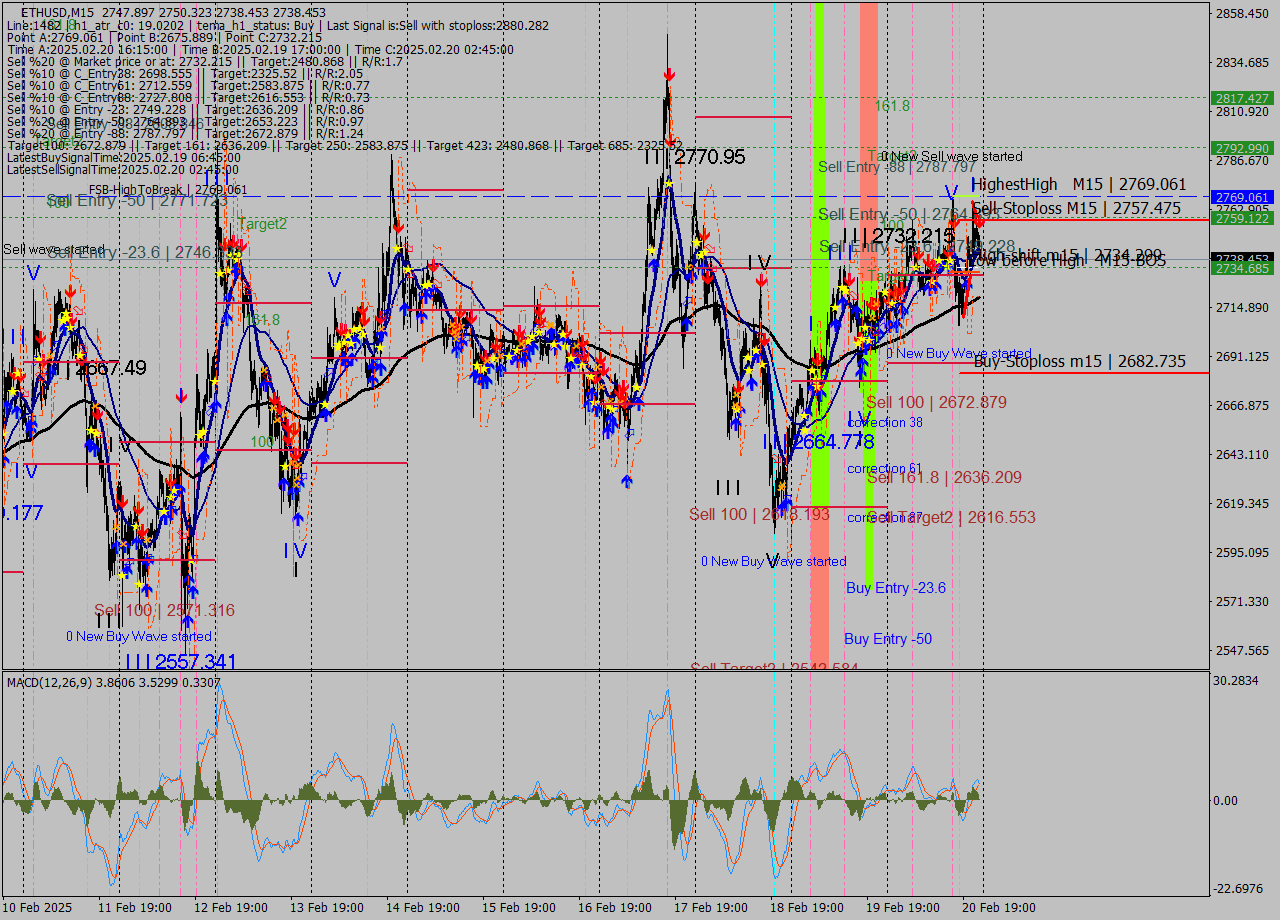Select the blue up arrow below III 2664.778
Image resolution: width=1280 pixels, height=920 pixels.
pos(785,505)
